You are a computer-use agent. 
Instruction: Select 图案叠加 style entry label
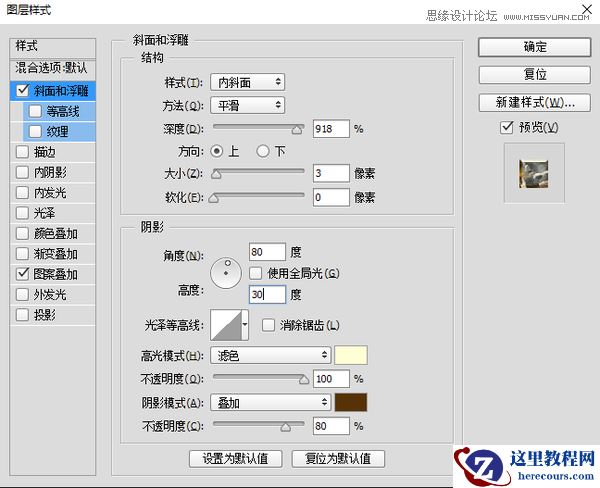tap(55, 274)
